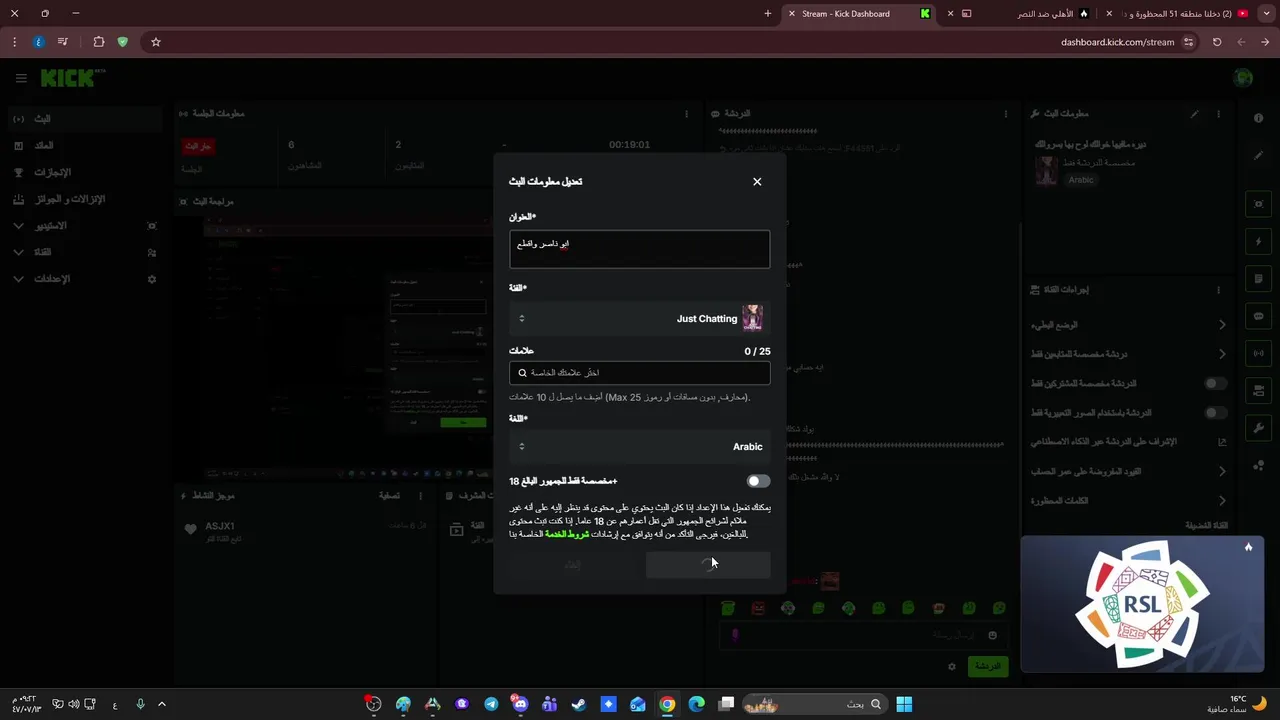Open the Arabic language dropdown
Viewport: 1280px width, 720px height.
[x=640, y=446]
